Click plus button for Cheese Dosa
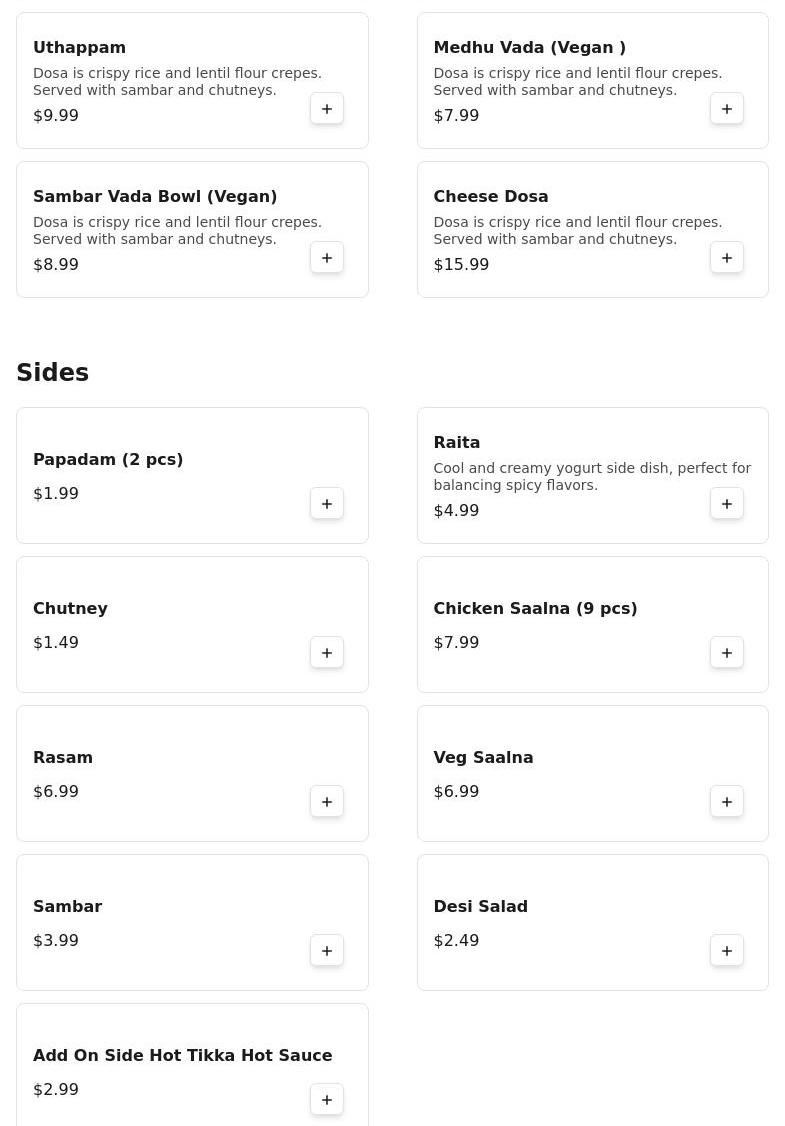Viewport: 785px width, 1126px height. point(727,258)
